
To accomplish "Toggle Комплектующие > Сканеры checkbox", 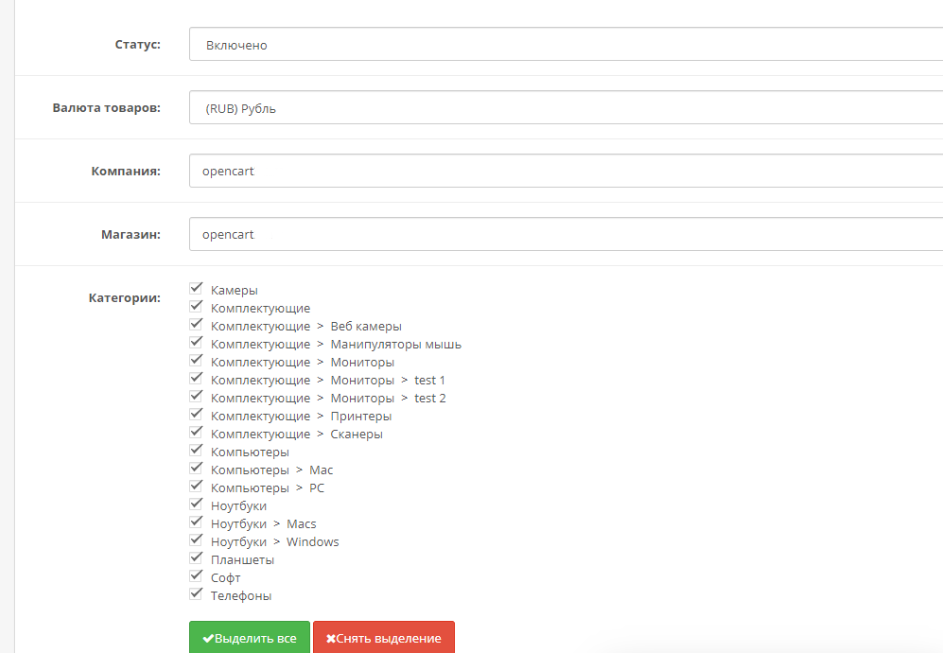I will click(196, 433).
